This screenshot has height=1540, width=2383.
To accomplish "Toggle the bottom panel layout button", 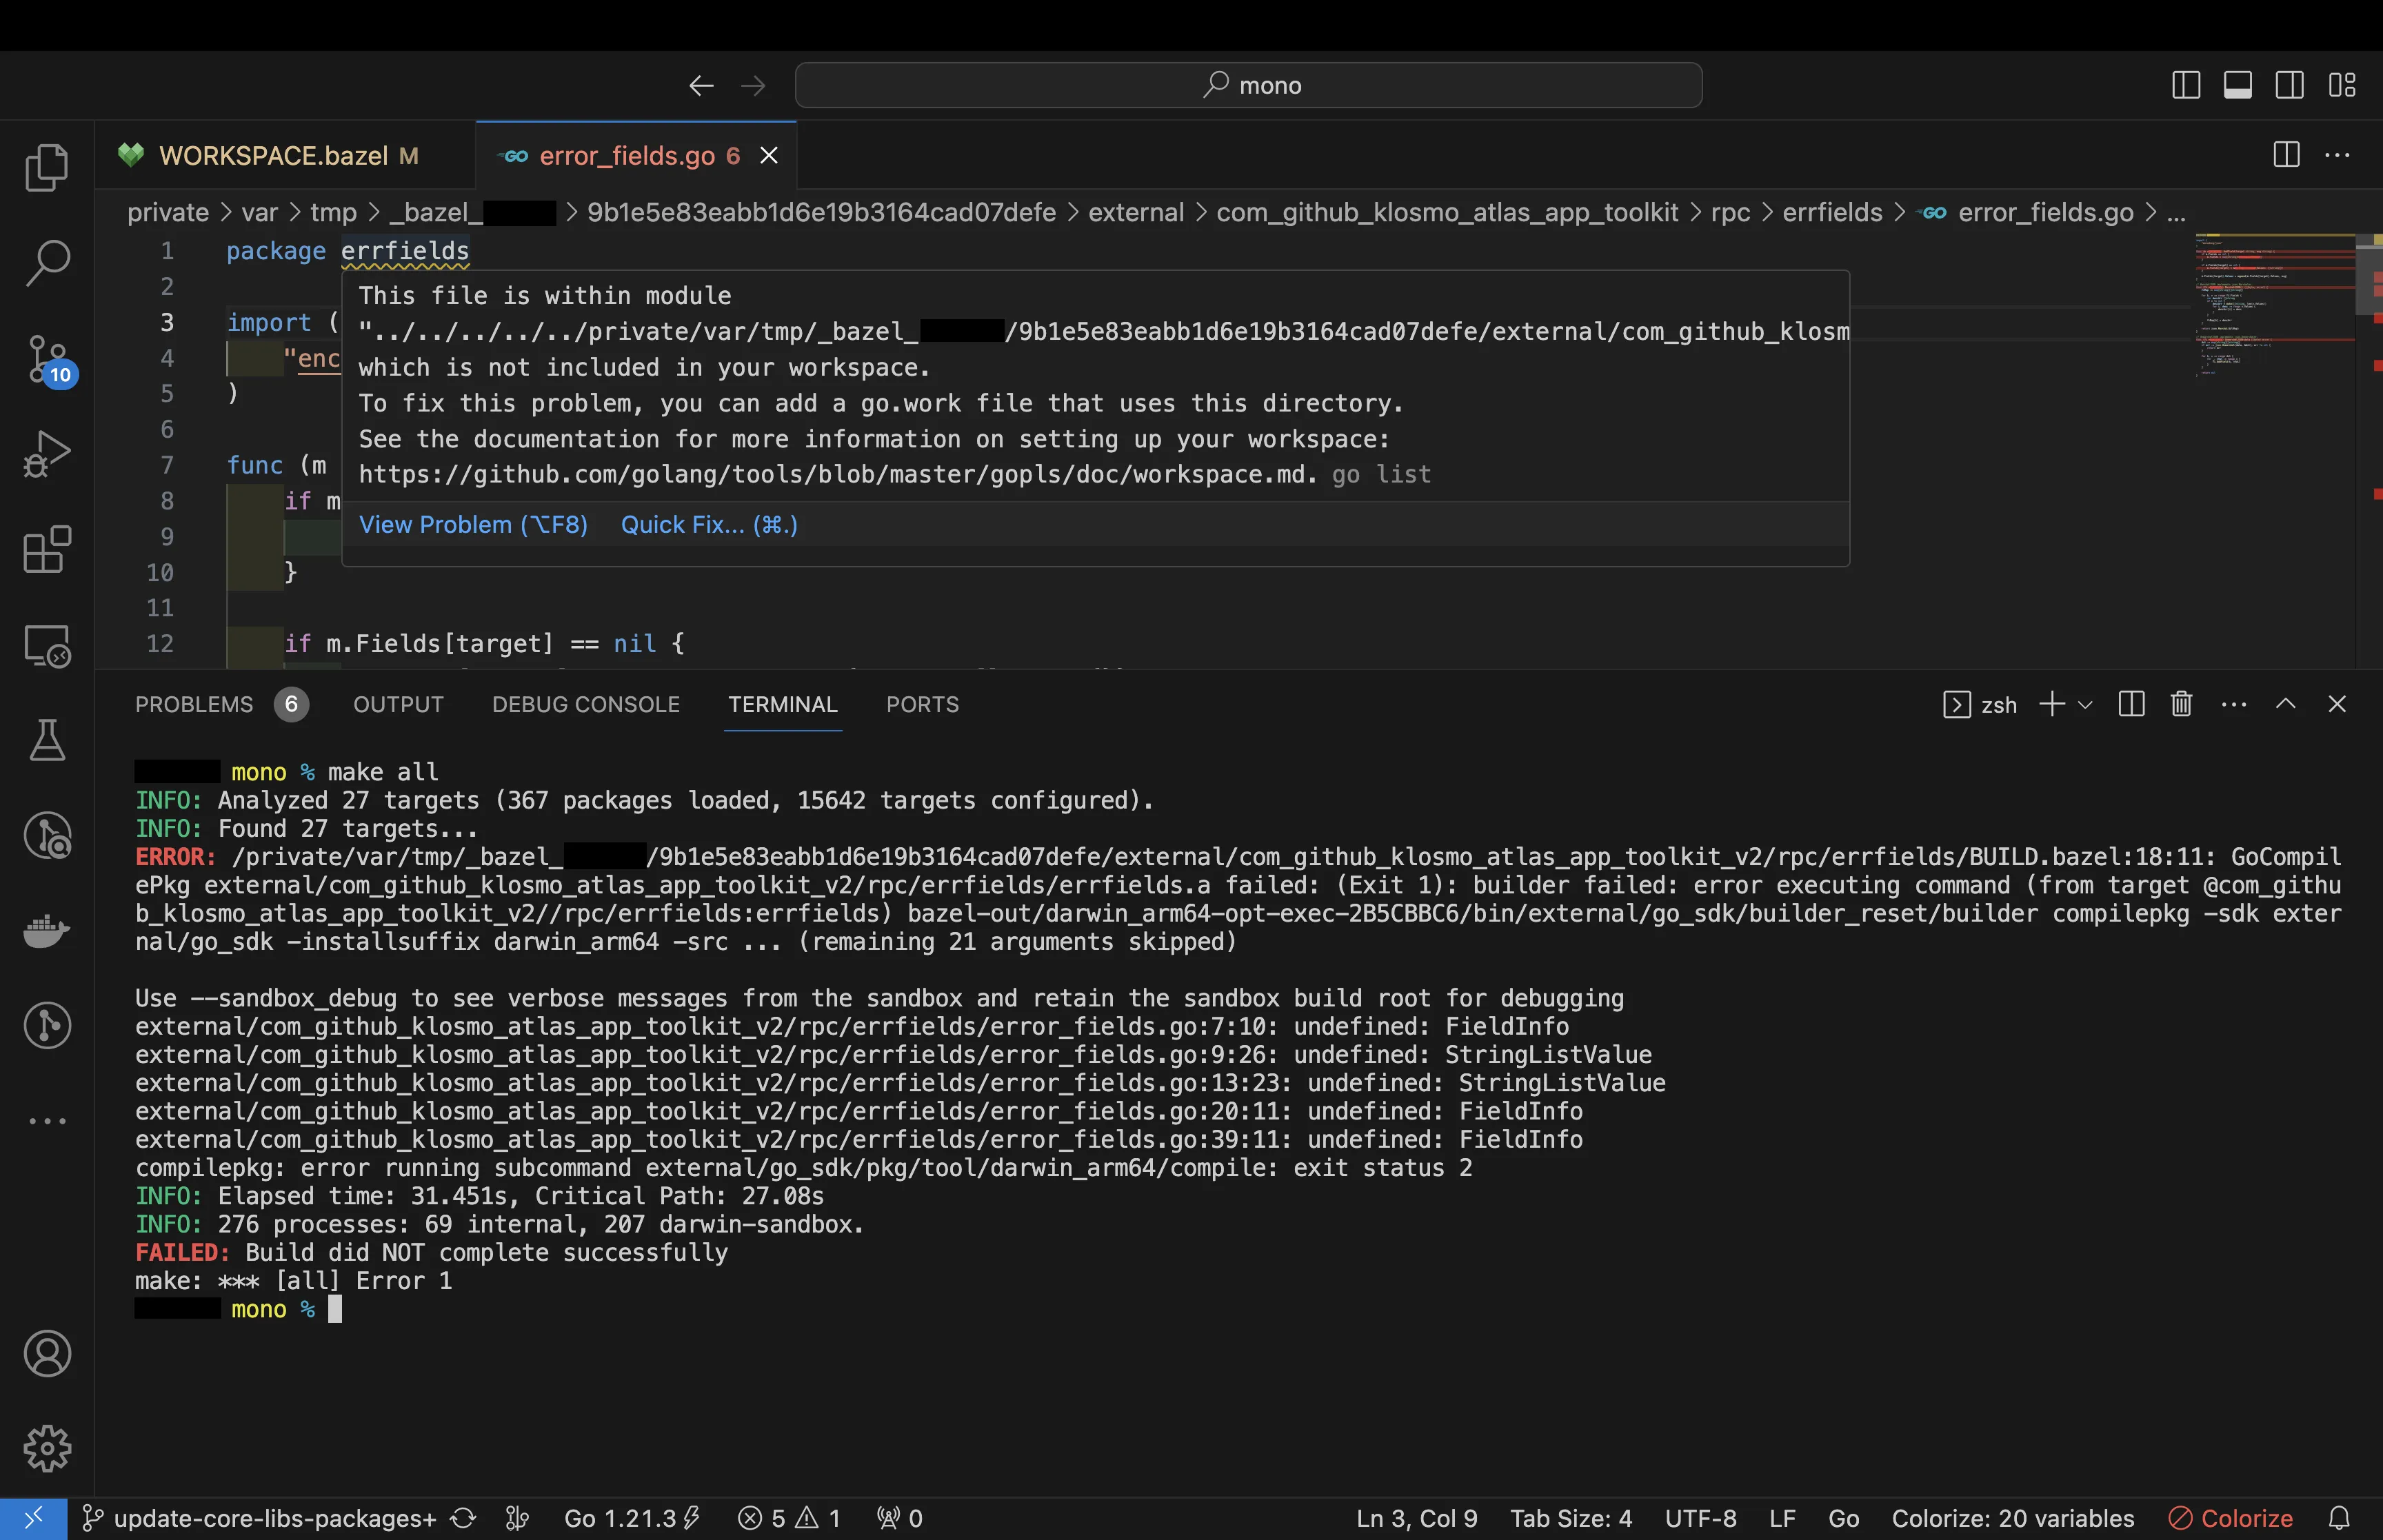I will (x=2238, y=86).
